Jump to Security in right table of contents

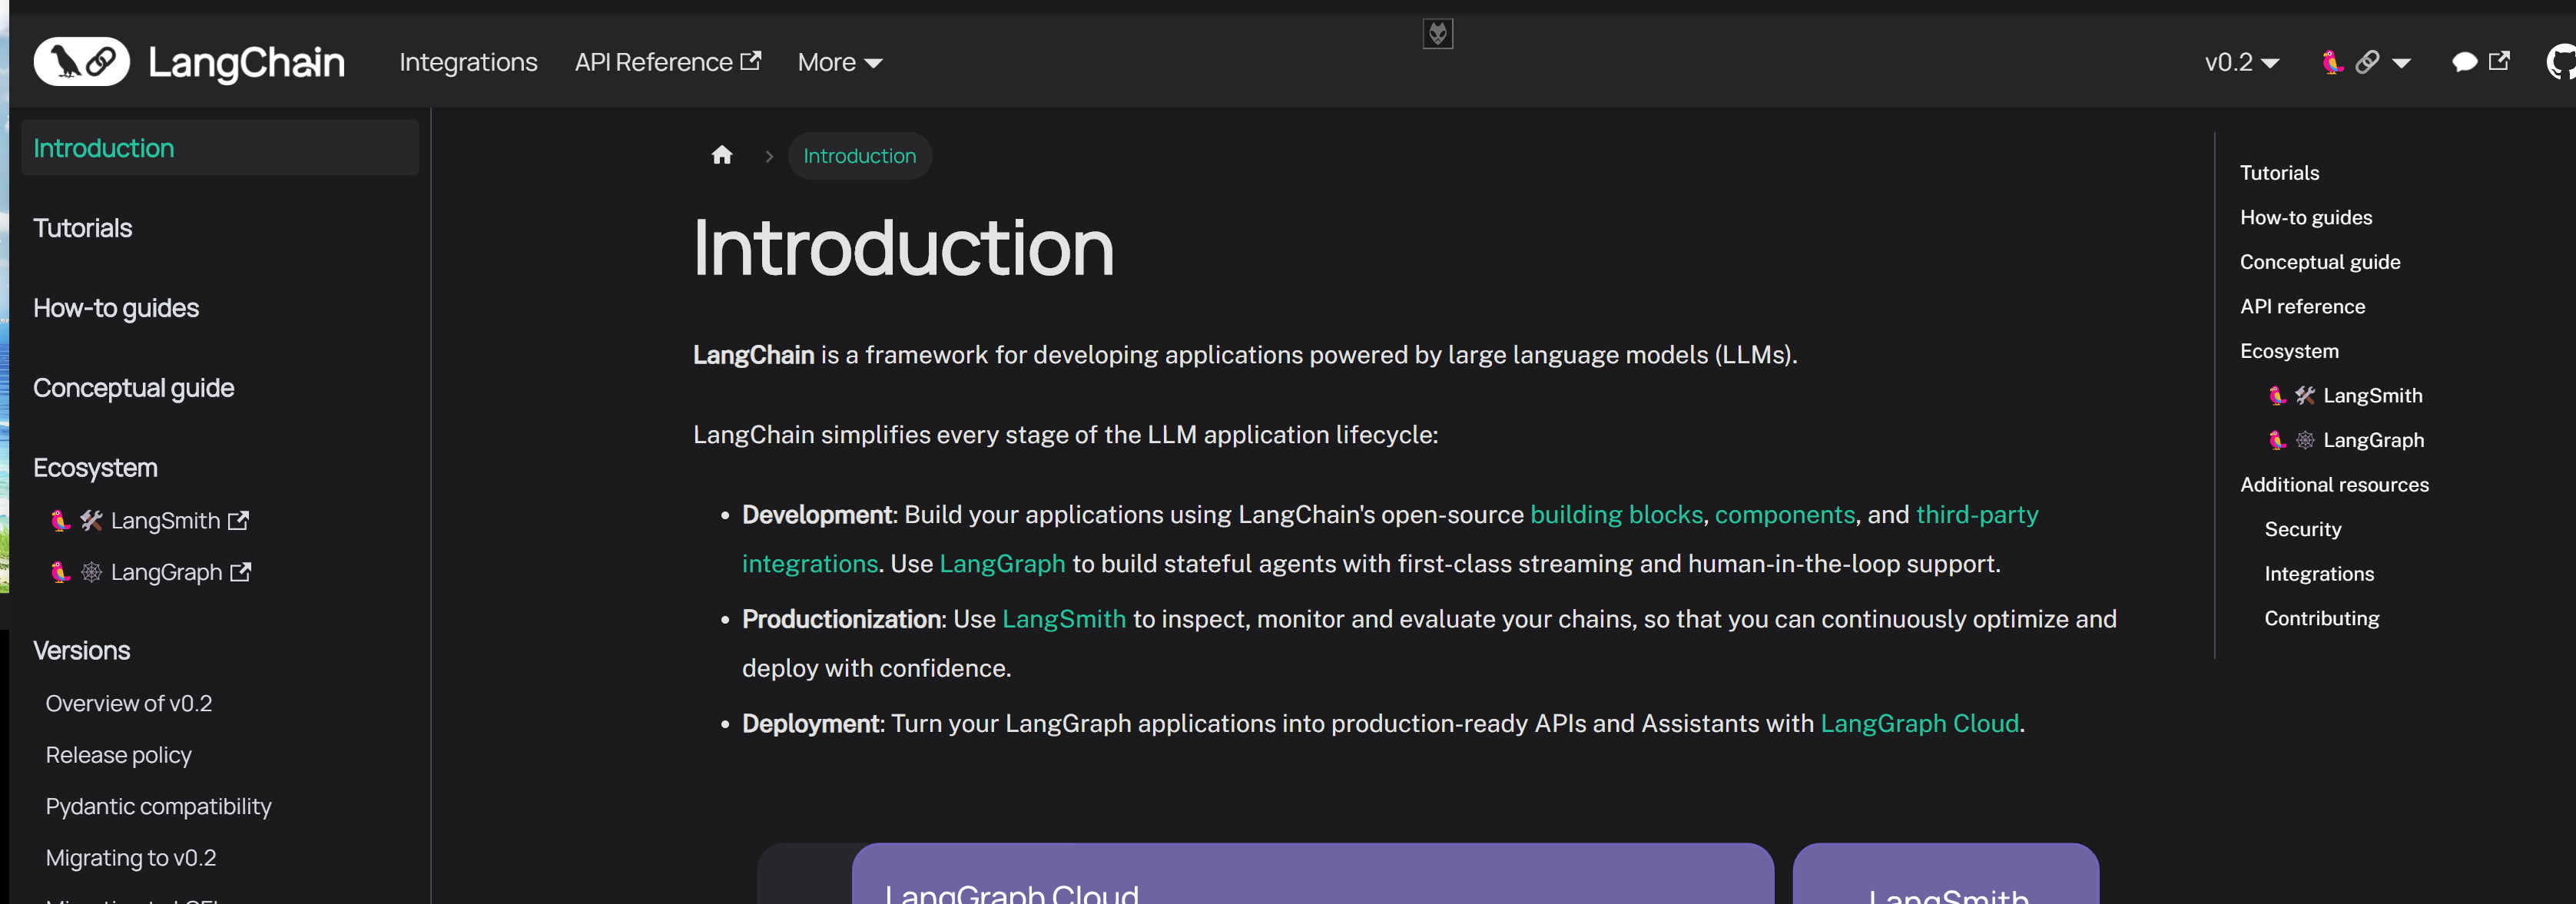coord(2303,529)
